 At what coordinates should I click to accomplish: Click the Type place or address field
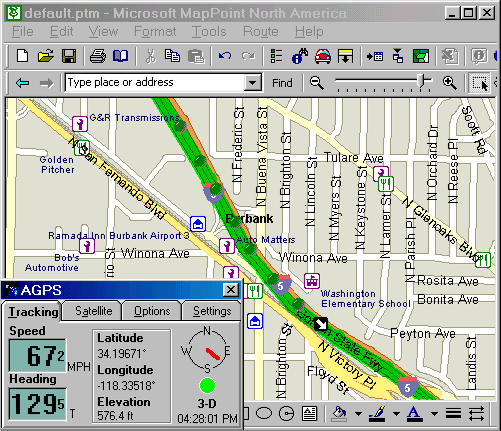155,83
